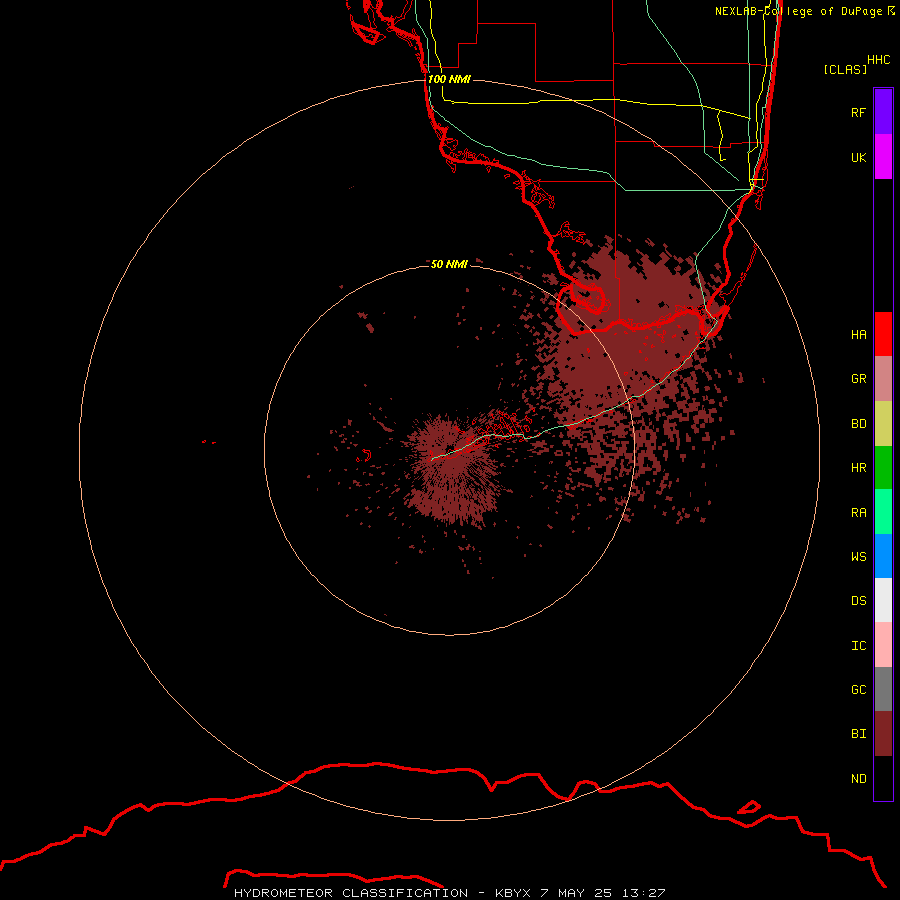Click the BI brown legend swatch
This screenshot has height=900, width=900.
click(x=883, y=734)
